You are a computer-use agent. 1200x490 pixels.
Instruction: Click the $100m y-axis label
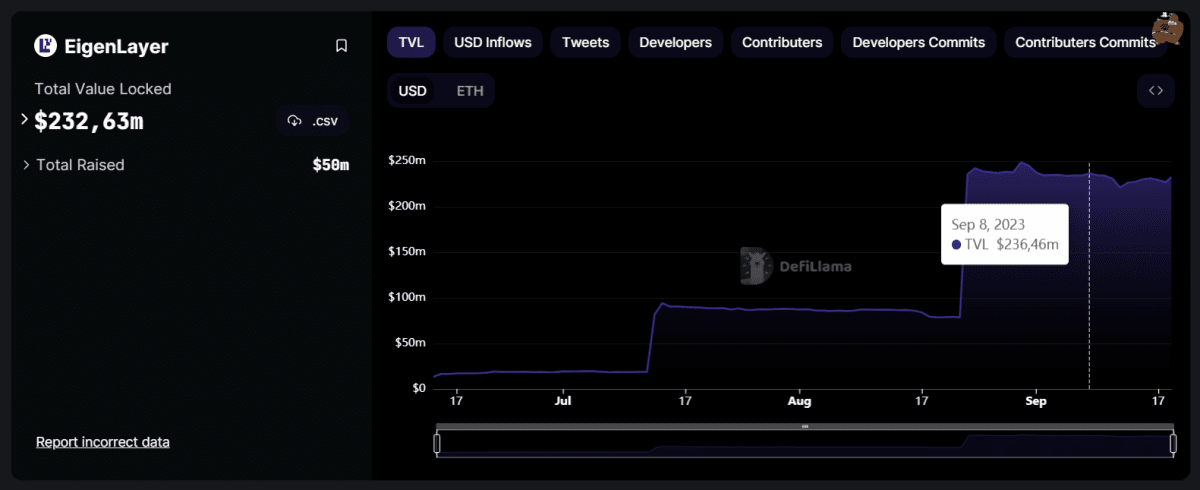pos(407,297)
